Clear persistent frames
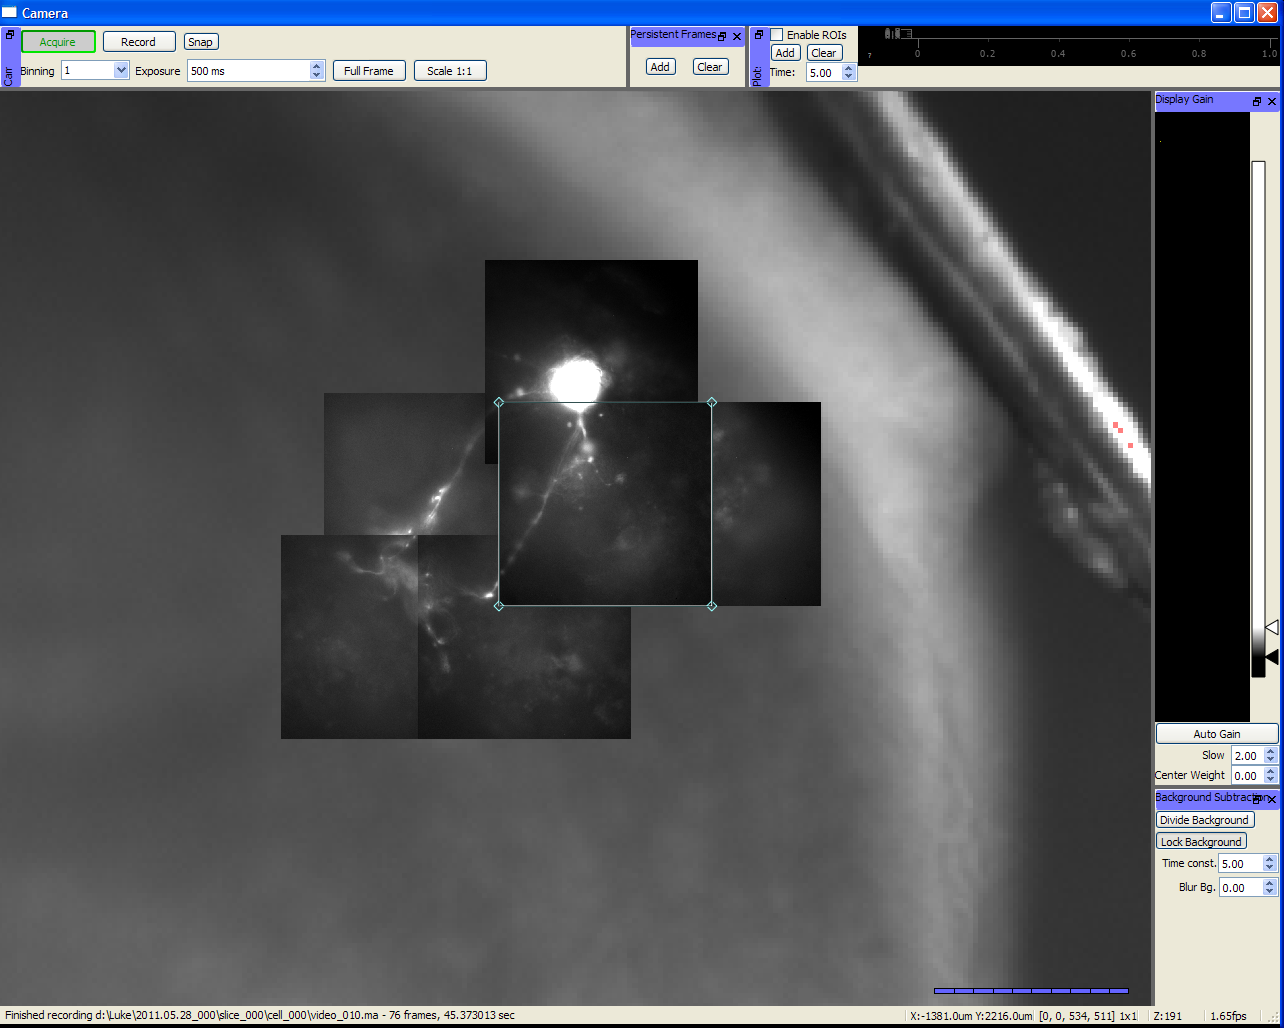Screen dimensions: 1284x1028 tap(710, 67)
